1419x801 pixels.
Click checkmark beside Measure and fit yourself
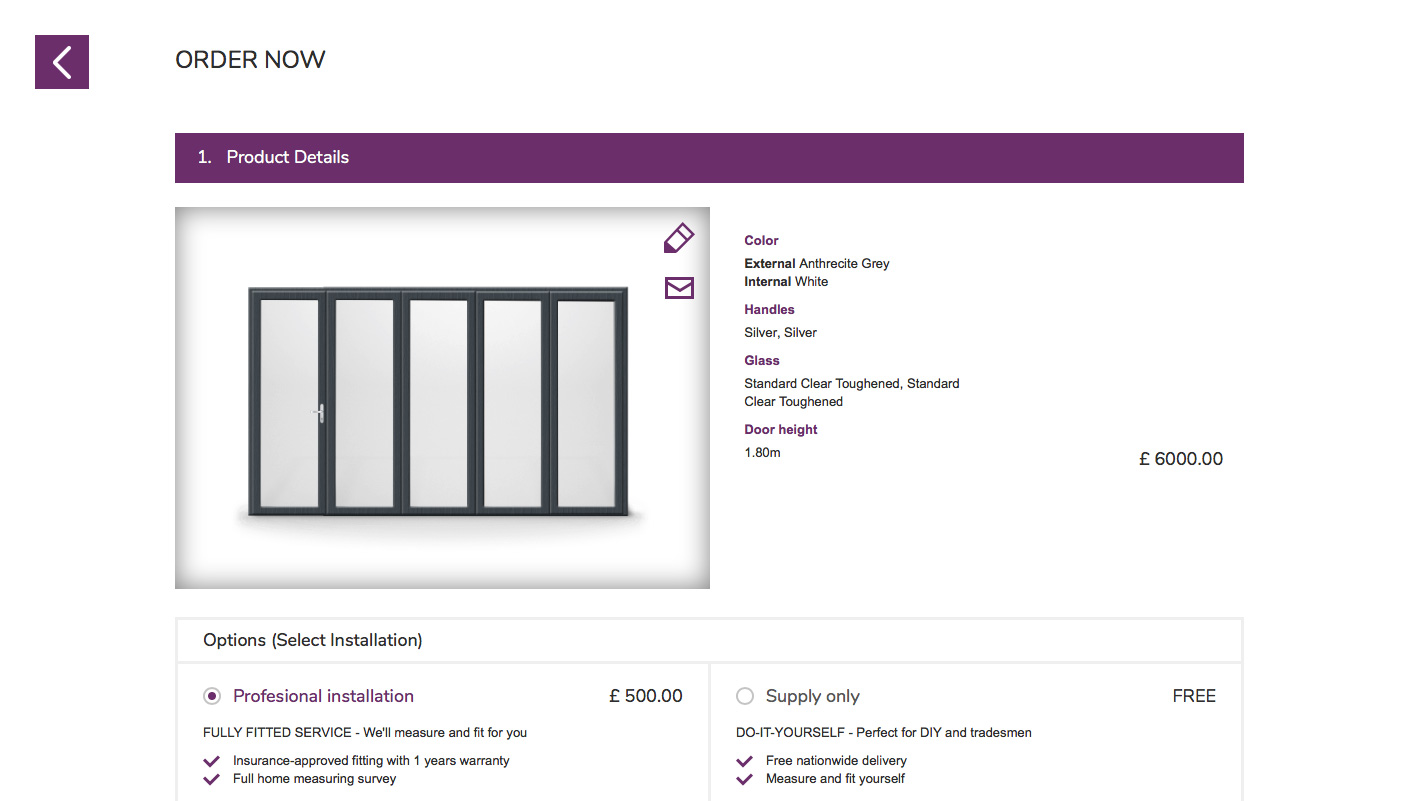744,779
